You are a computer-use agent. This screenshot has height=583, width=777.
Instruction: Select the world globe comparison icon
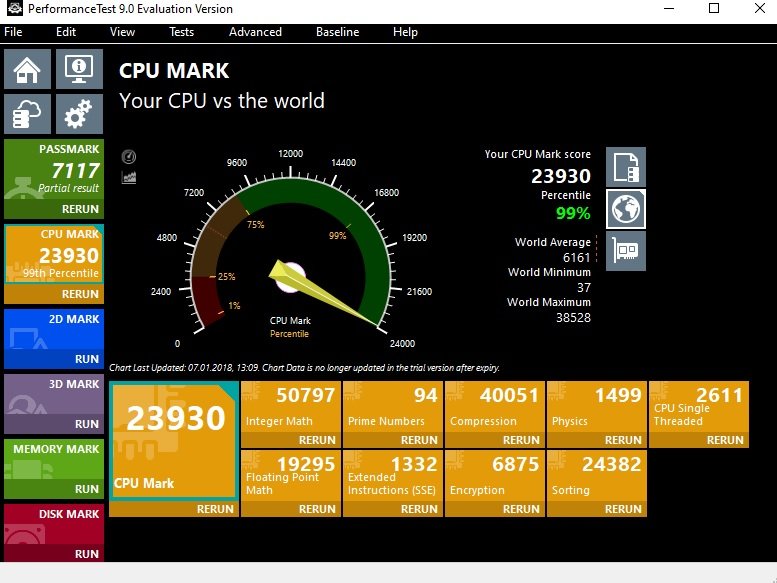tap(626, 209)
